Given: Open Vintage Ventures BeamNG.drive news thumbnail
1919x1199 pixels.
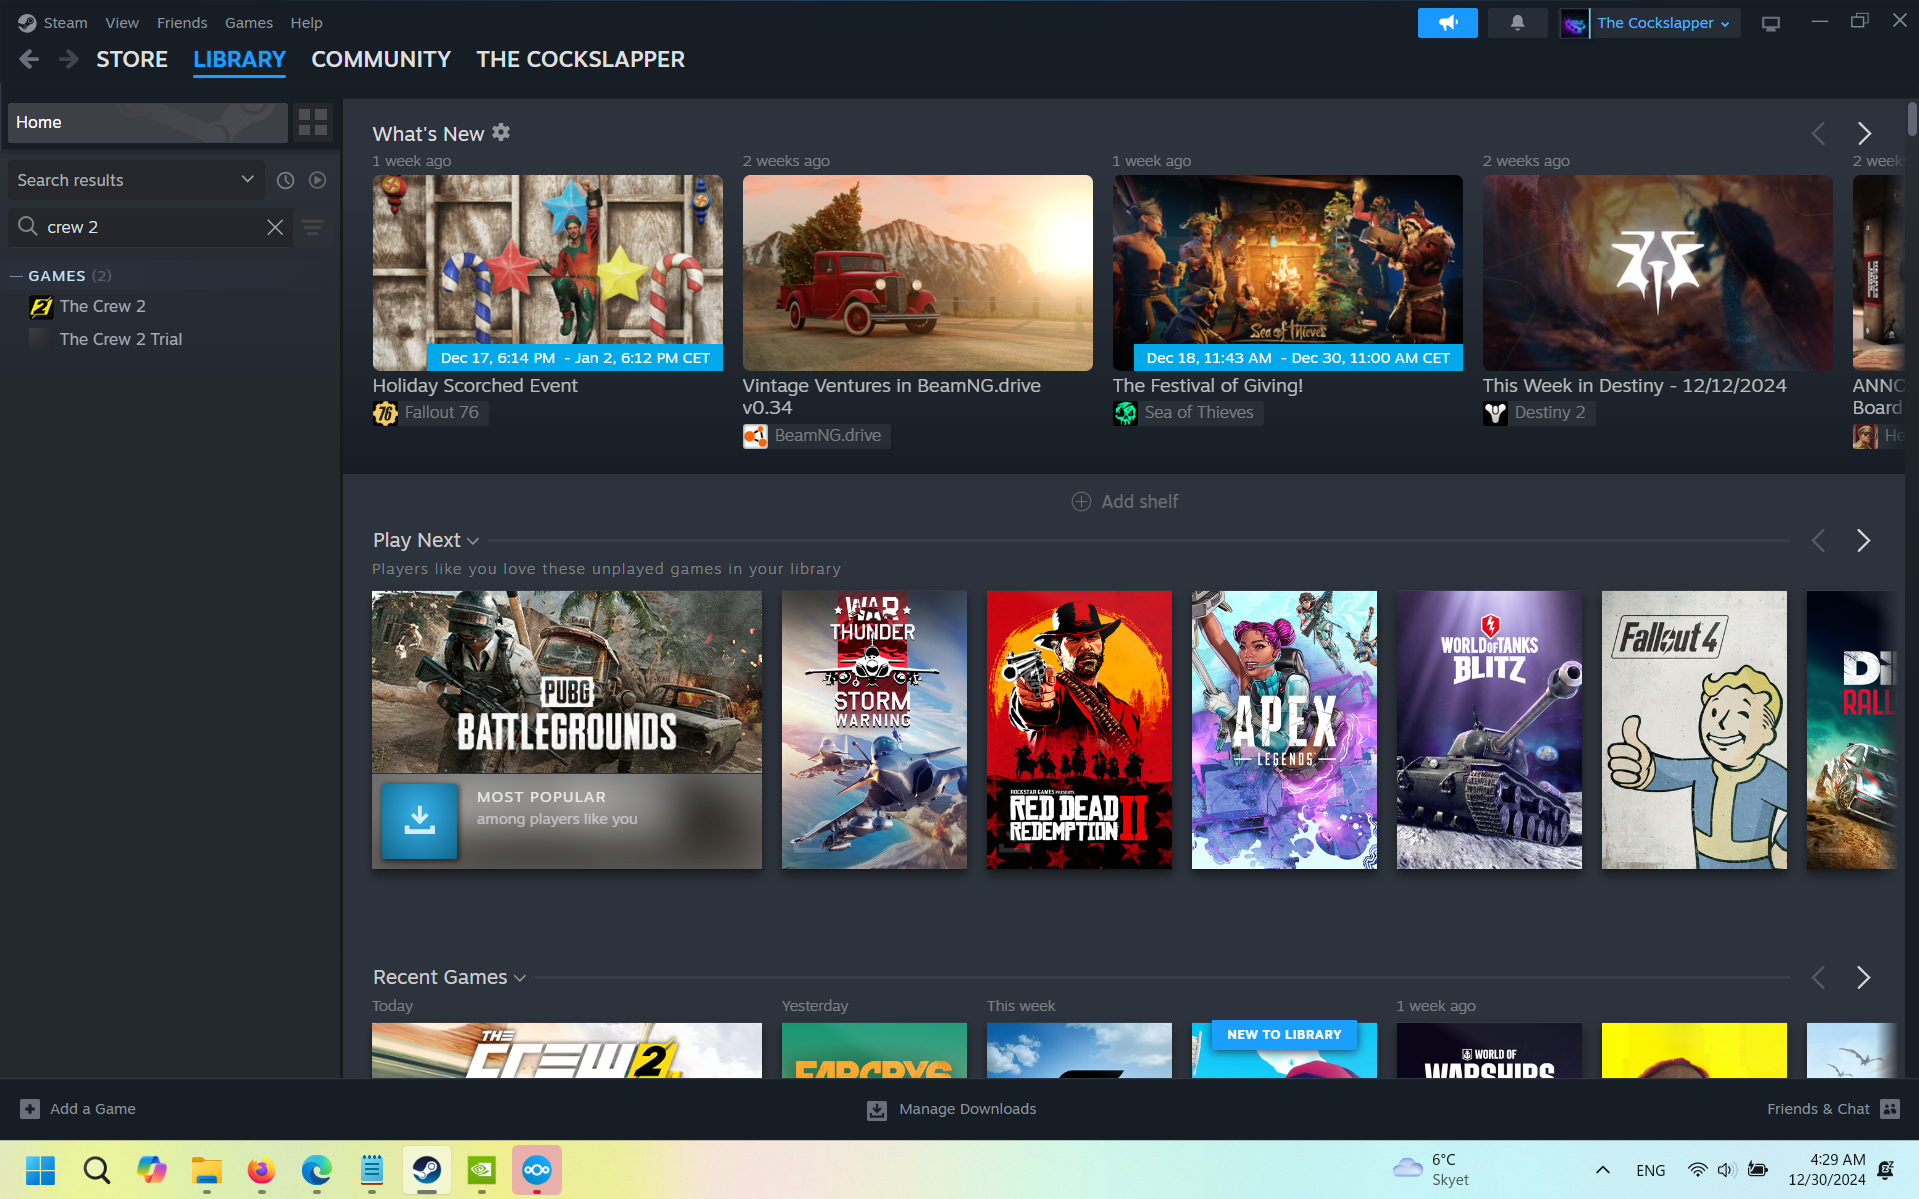Looking at the screenshot, I should [918, 273].
